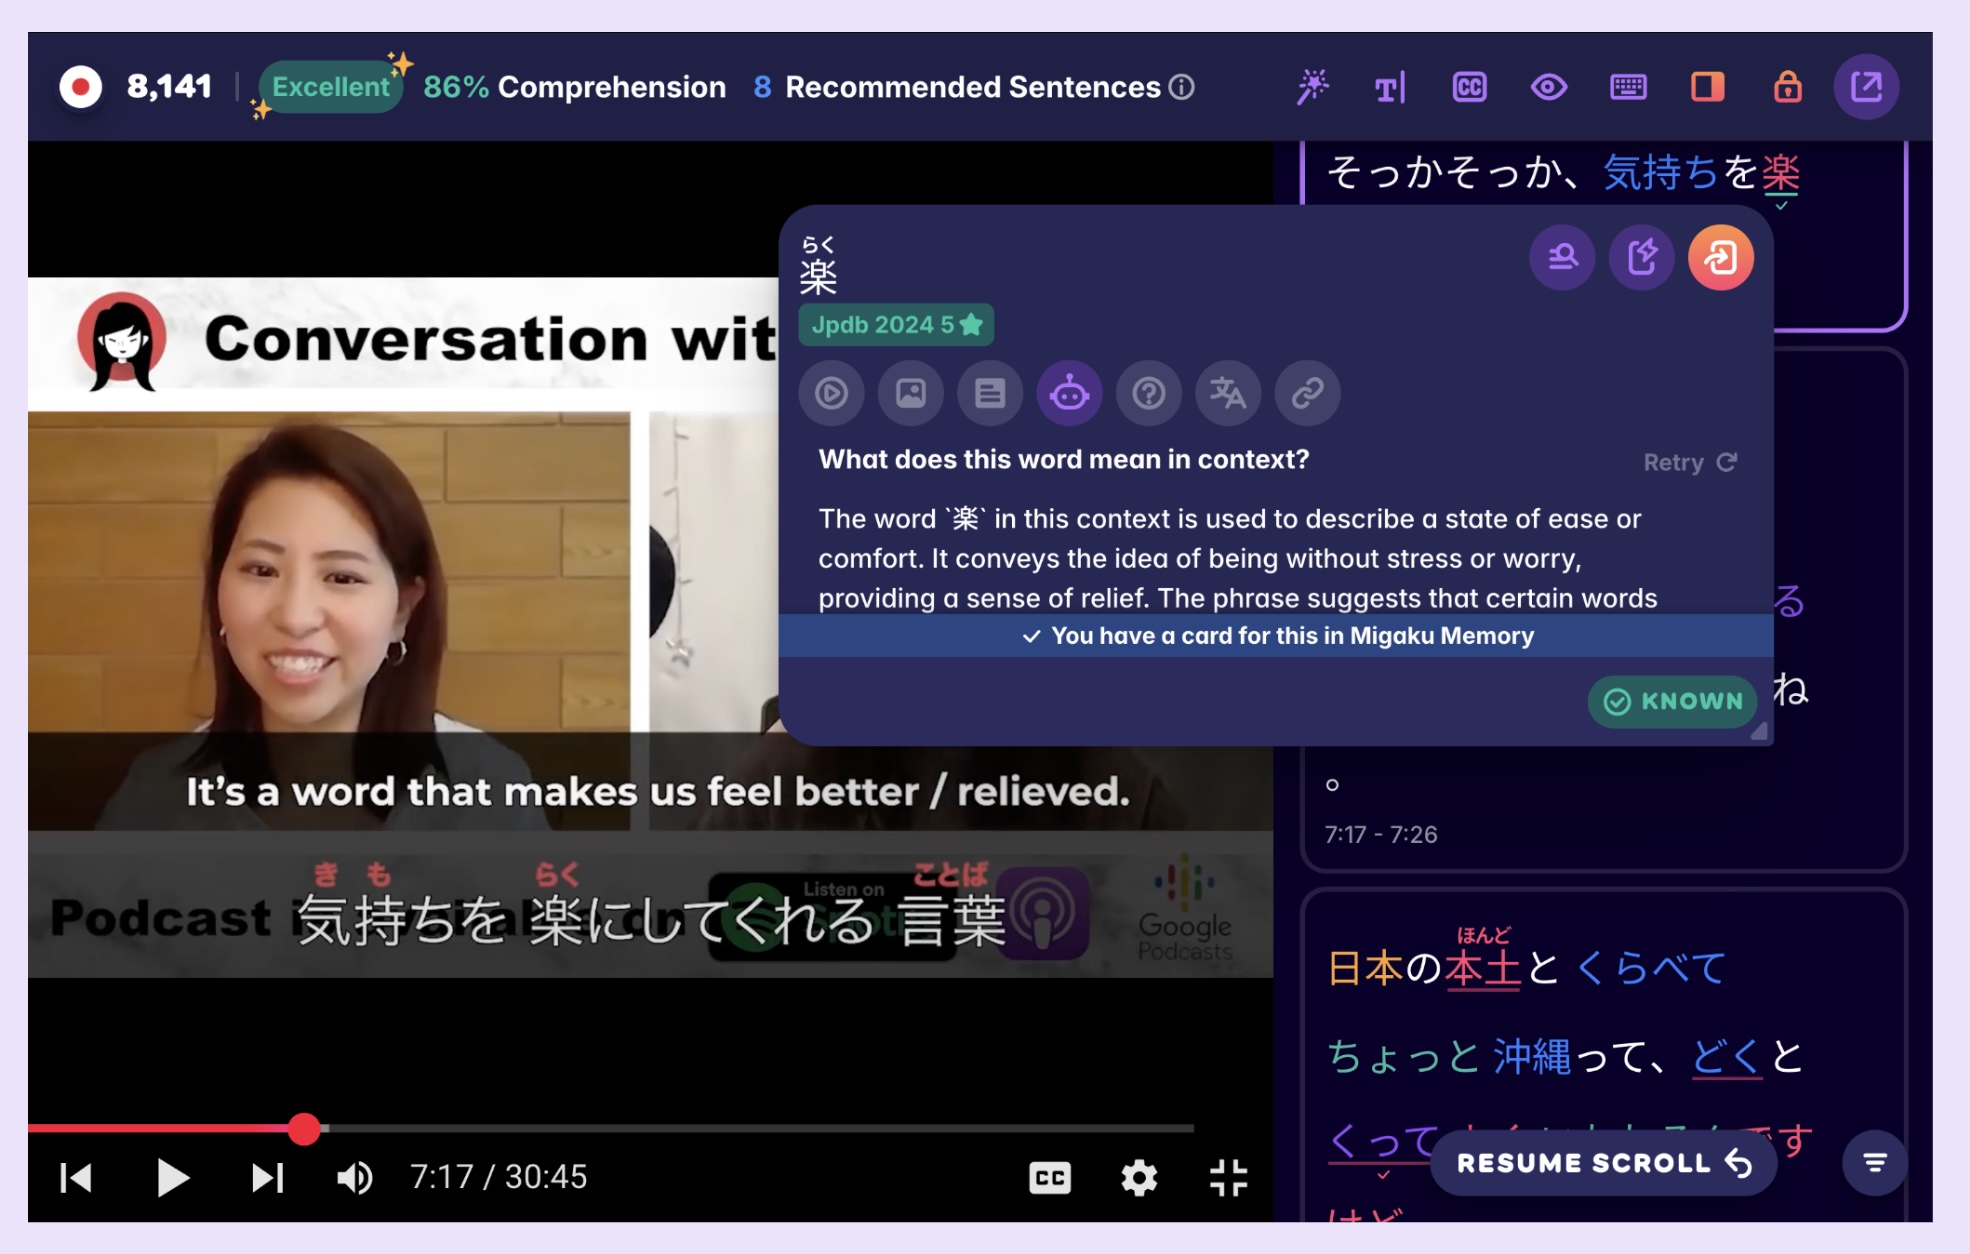
Task: Click the popup resize corner handle
Action: tap(1759, 731)
